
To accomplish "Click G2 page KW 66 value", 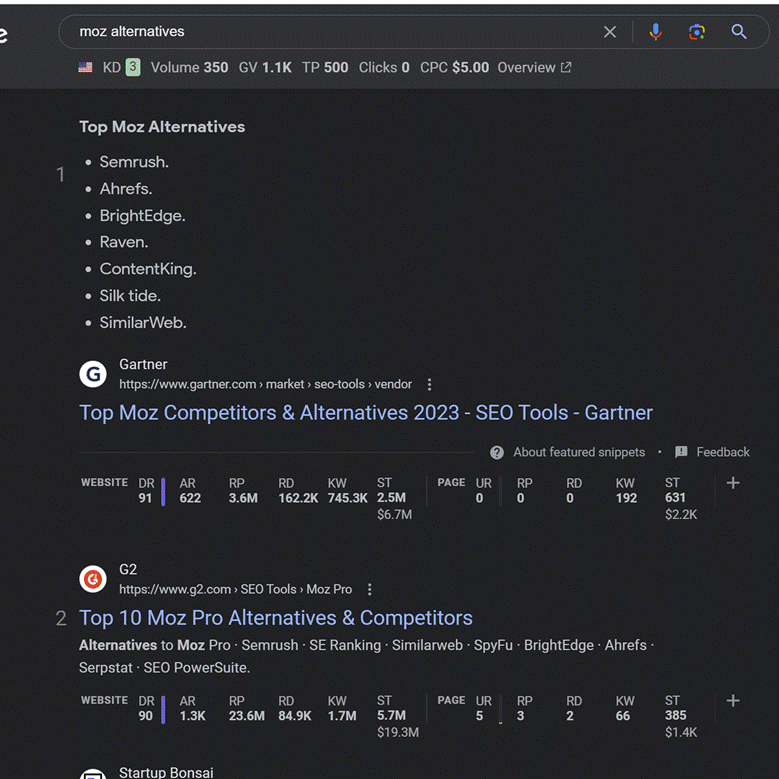I will 623,716.
